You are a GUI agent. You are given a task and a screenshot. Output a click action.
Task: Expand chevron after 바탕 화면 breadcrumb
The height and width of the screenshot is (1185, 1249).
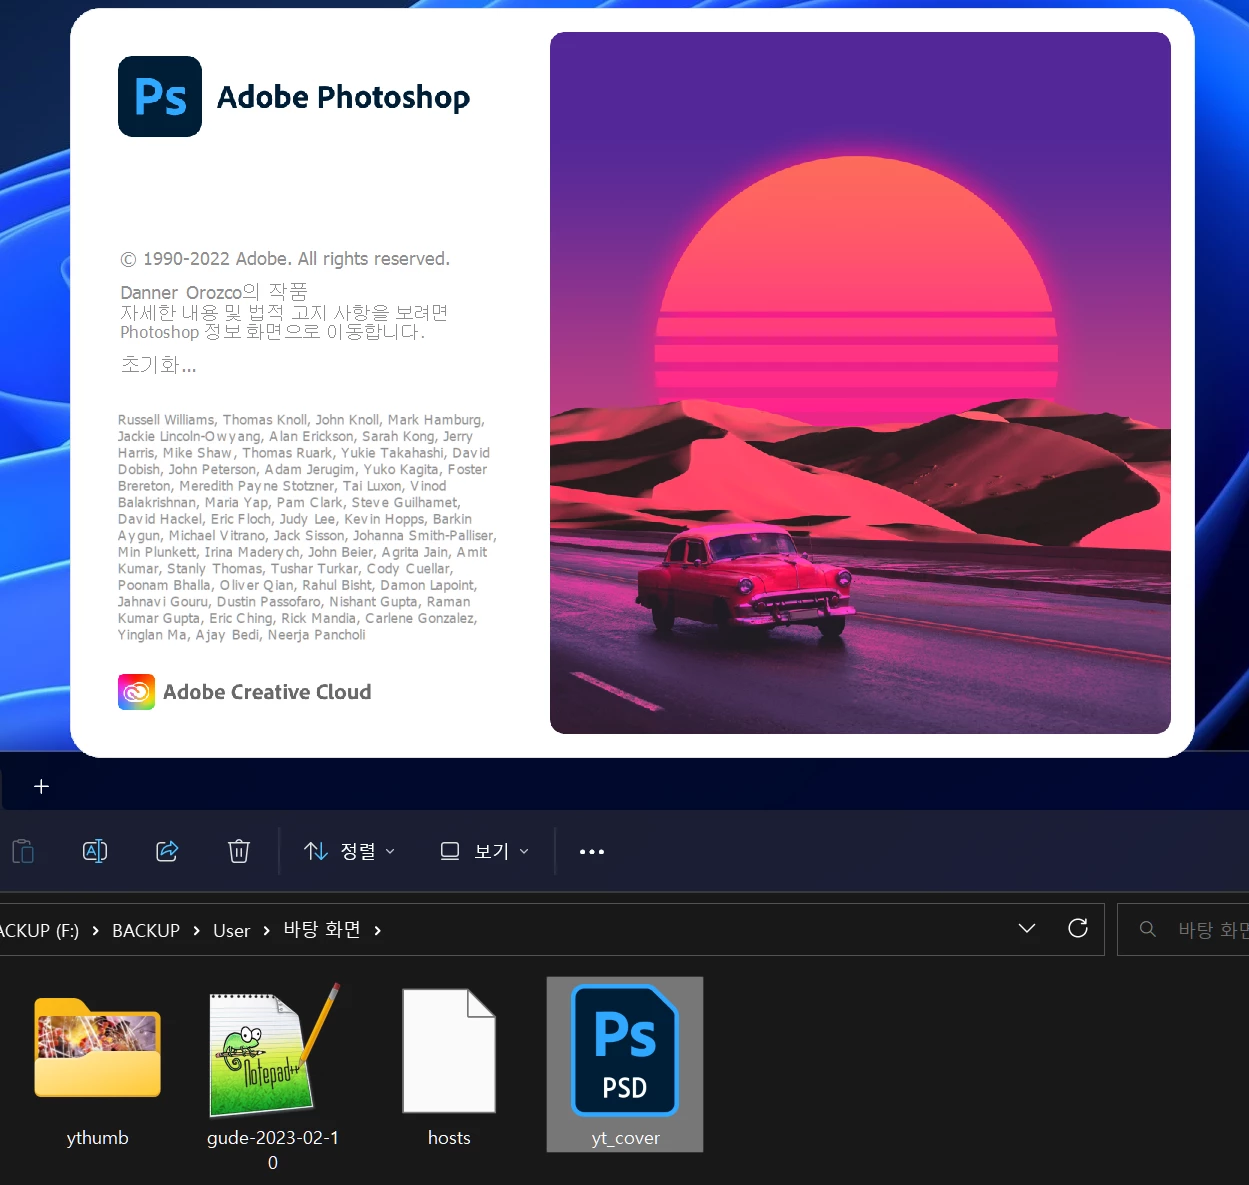point(377,931)
